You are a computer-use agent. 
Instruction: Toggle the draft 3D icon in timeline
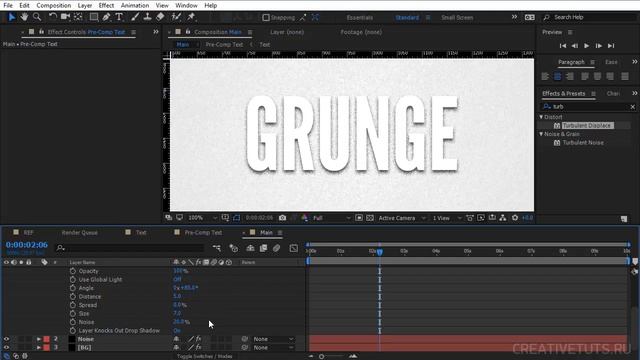tap(233, 248)
